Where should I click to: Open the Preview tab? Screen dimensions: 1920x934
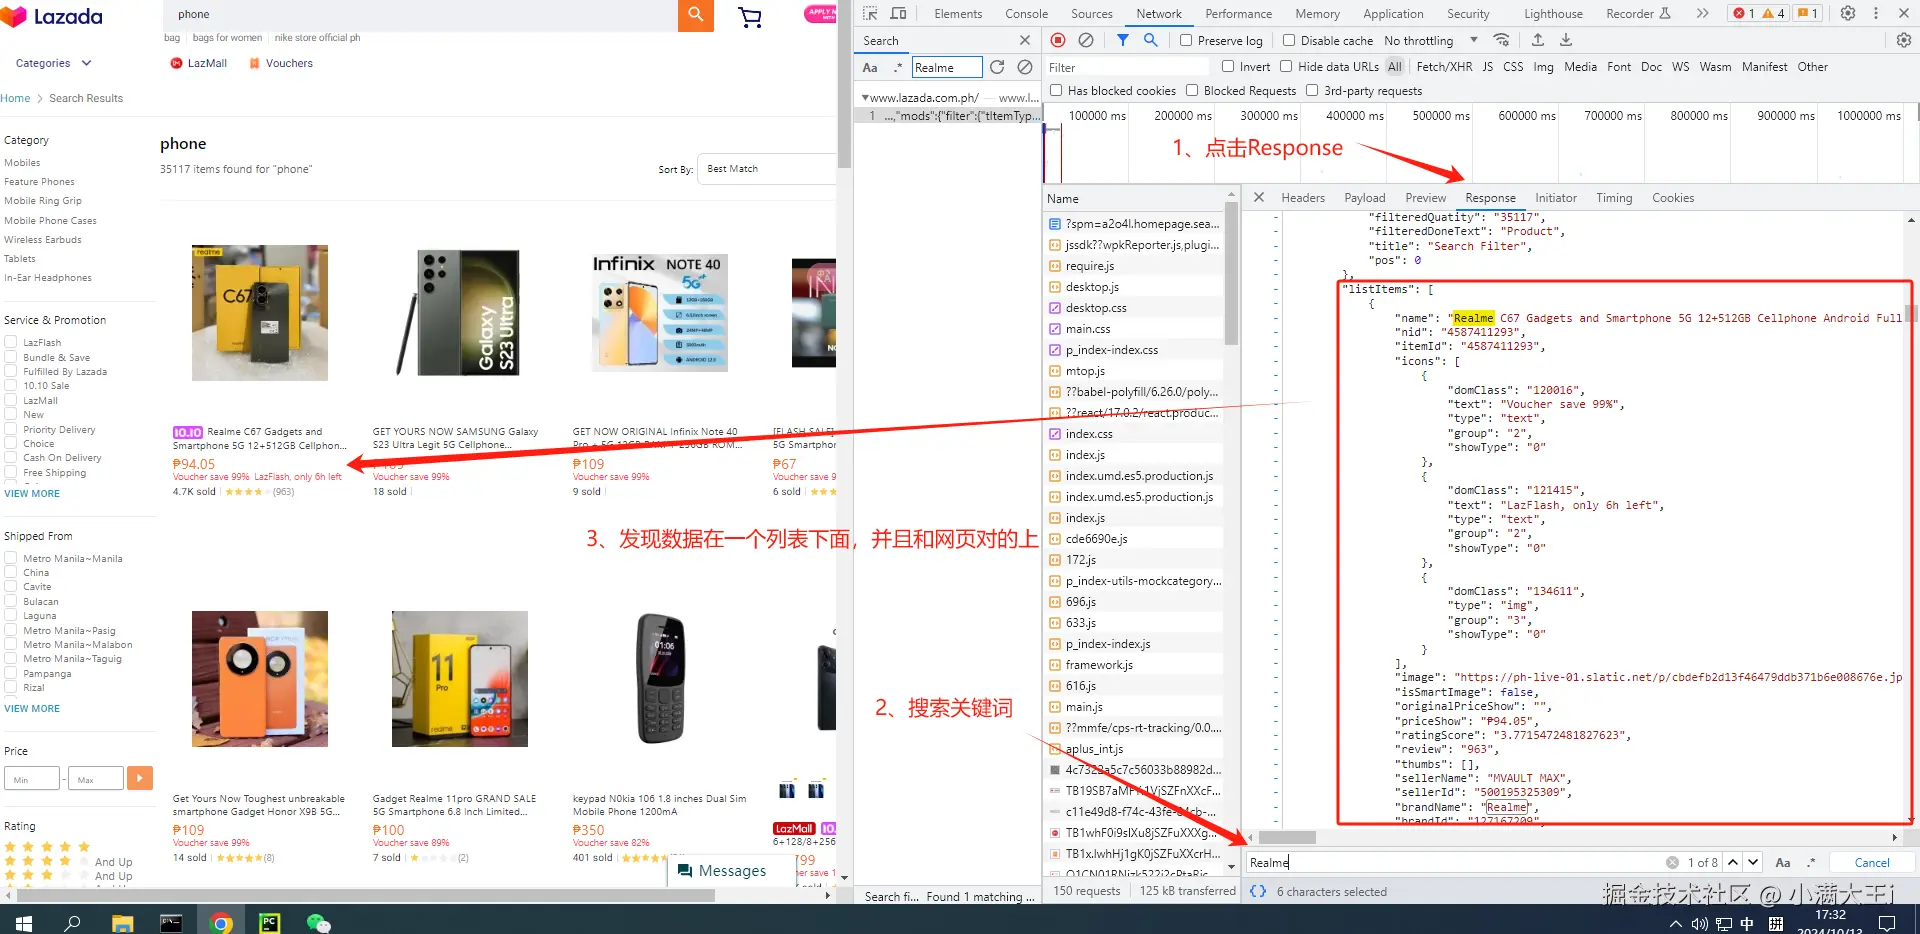coord(1425,198)
